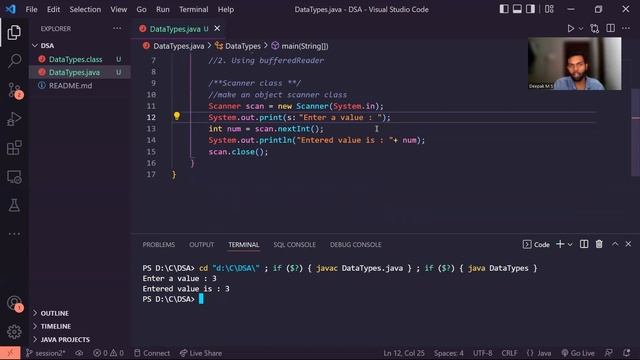
Task: Open the Run and Debug view
Action: point(14,119)
